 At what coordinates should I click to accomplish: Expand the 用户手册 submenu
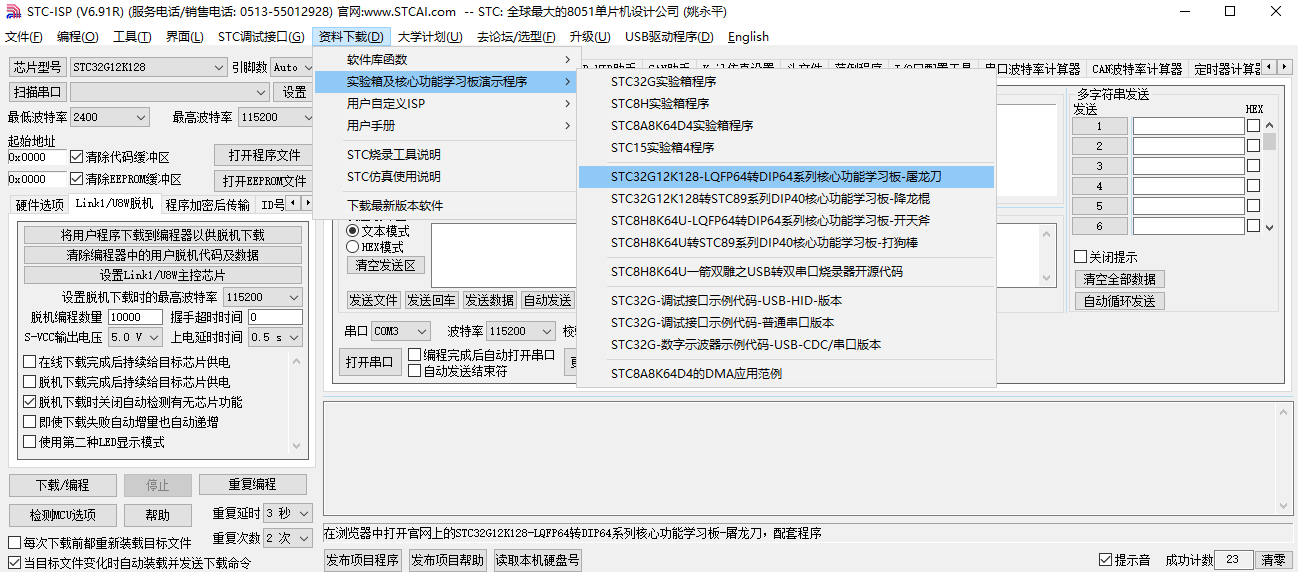tap(445, 126)
